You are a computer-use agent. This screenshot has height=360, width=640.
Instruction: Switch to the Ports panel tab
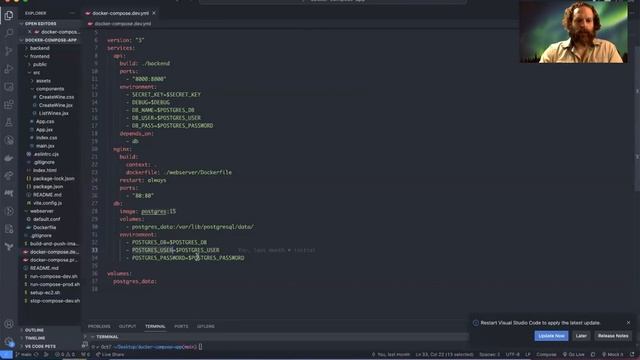point(181,327)
